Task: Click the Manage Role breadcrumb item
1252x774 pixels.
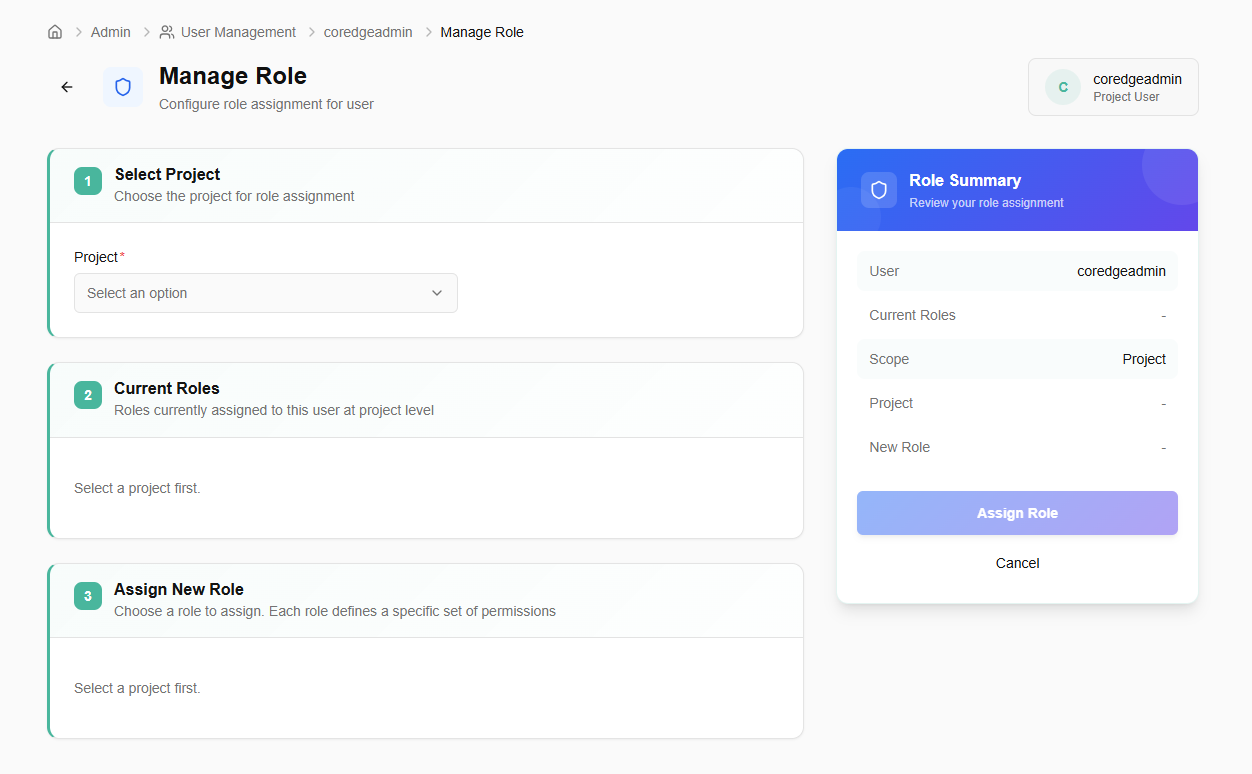Action: (x=482, y=32)
